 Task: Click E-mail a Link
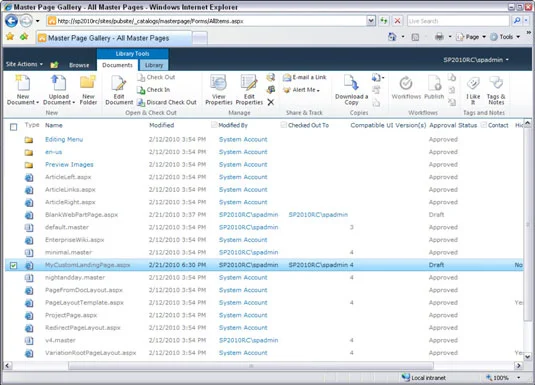305,77
